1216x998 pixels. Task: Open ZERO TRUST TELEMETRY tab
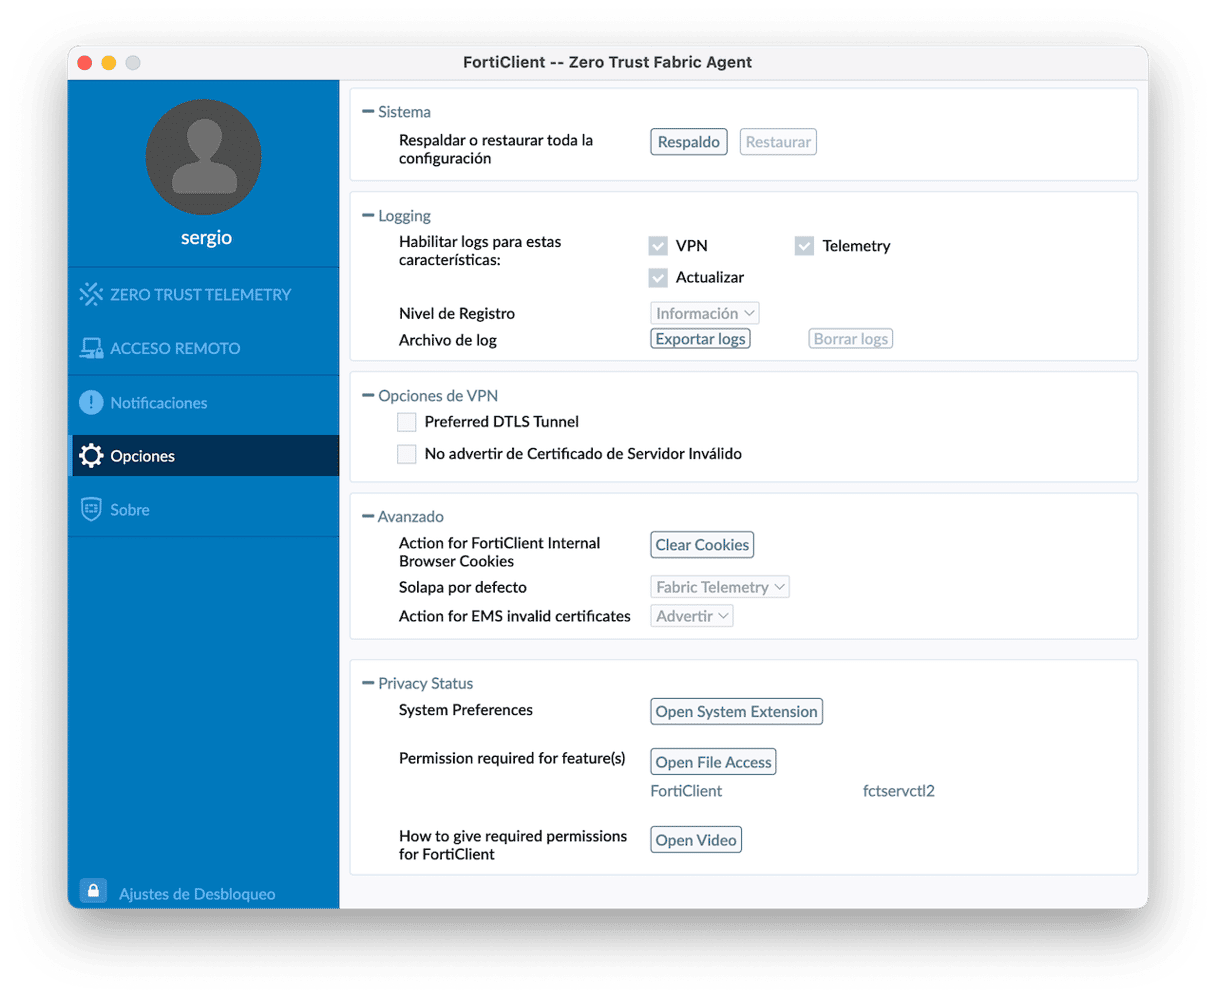[x=204, y=294]
